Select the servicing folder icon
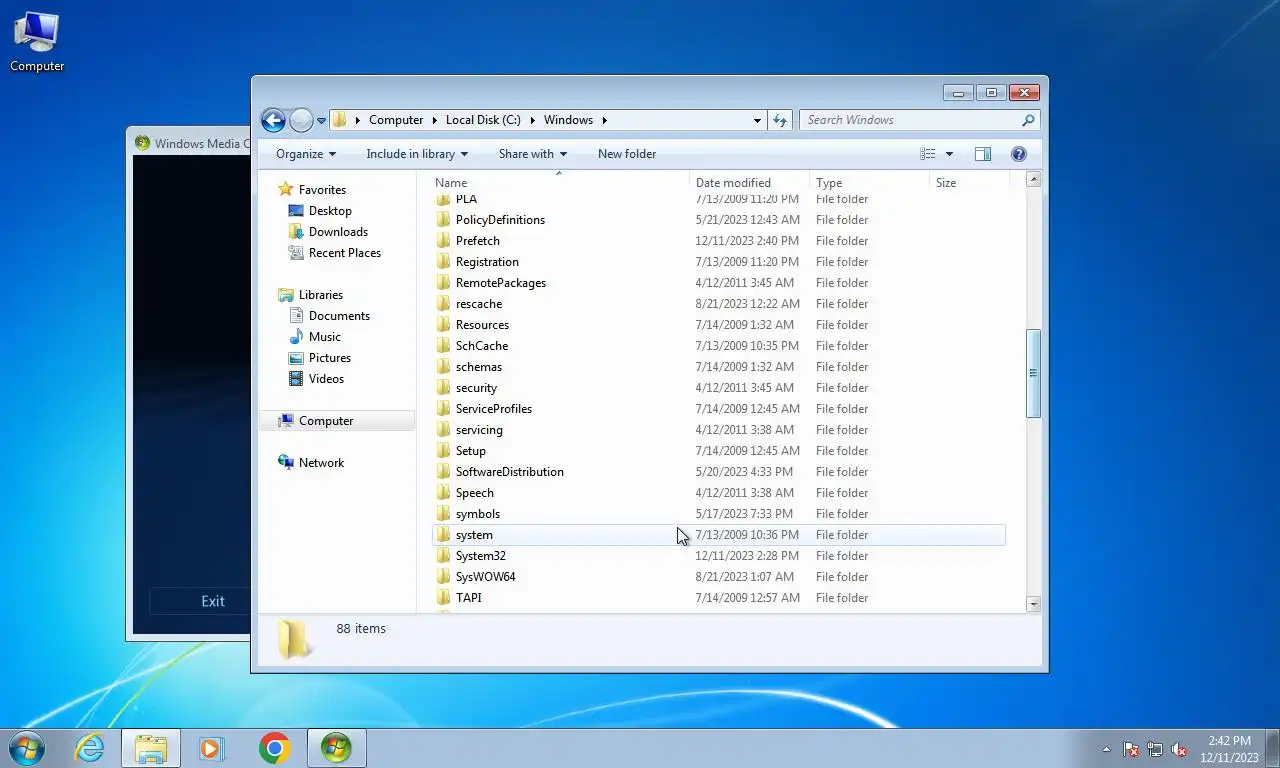Viewport: 1280px width, 768px height. [444, 430]
